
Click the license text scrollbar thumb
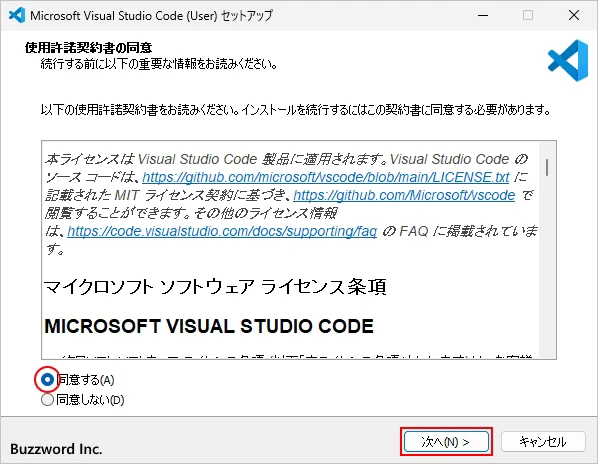(x=547, y=167)
